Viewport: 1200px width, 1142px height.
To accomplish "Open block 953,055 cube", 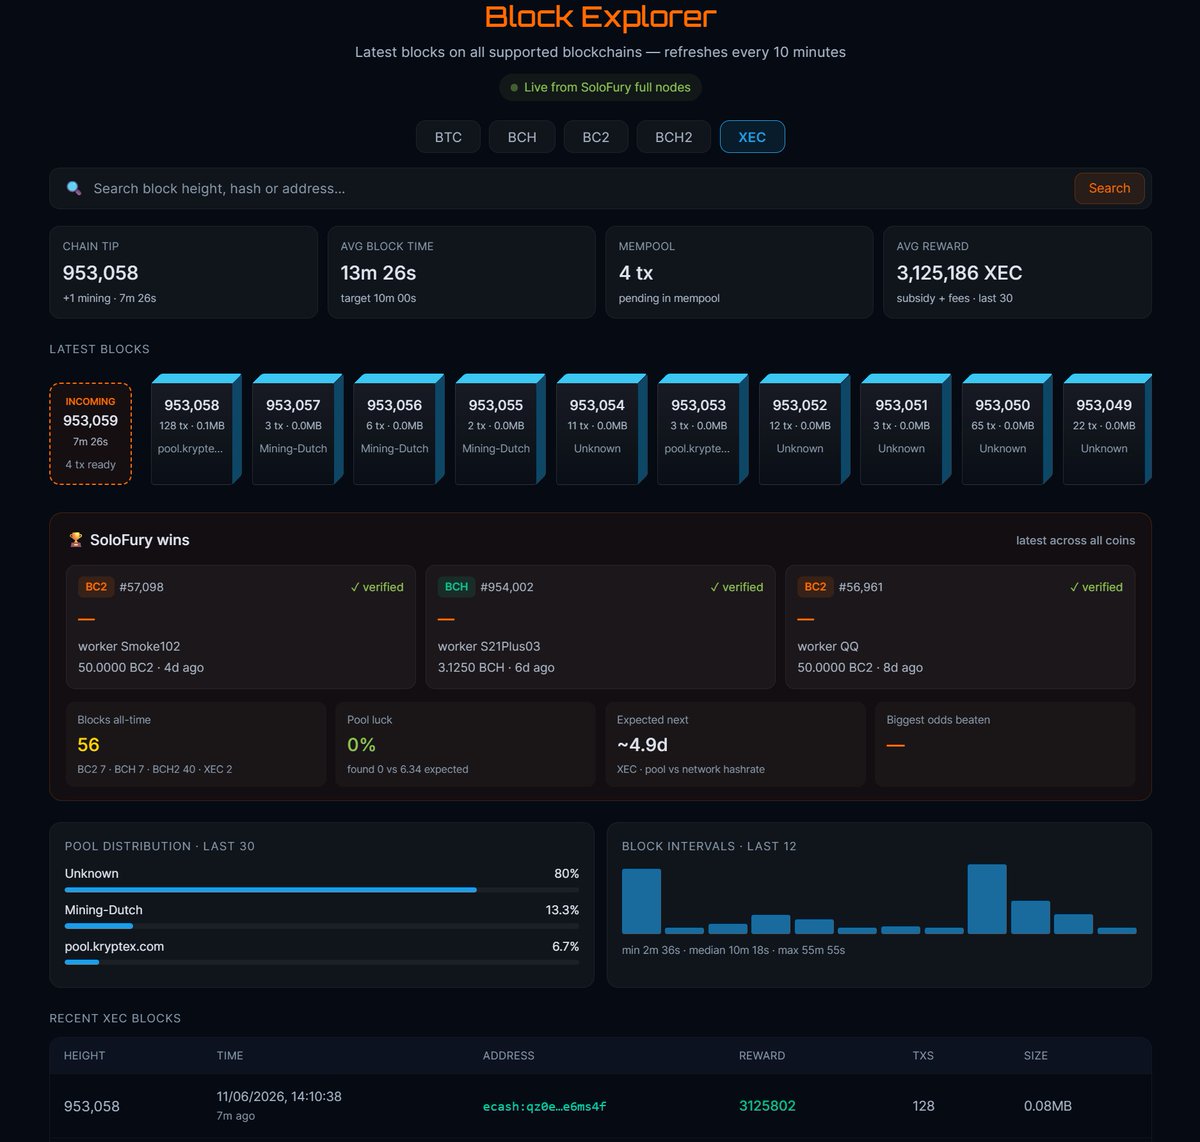I will click(500, 429).
